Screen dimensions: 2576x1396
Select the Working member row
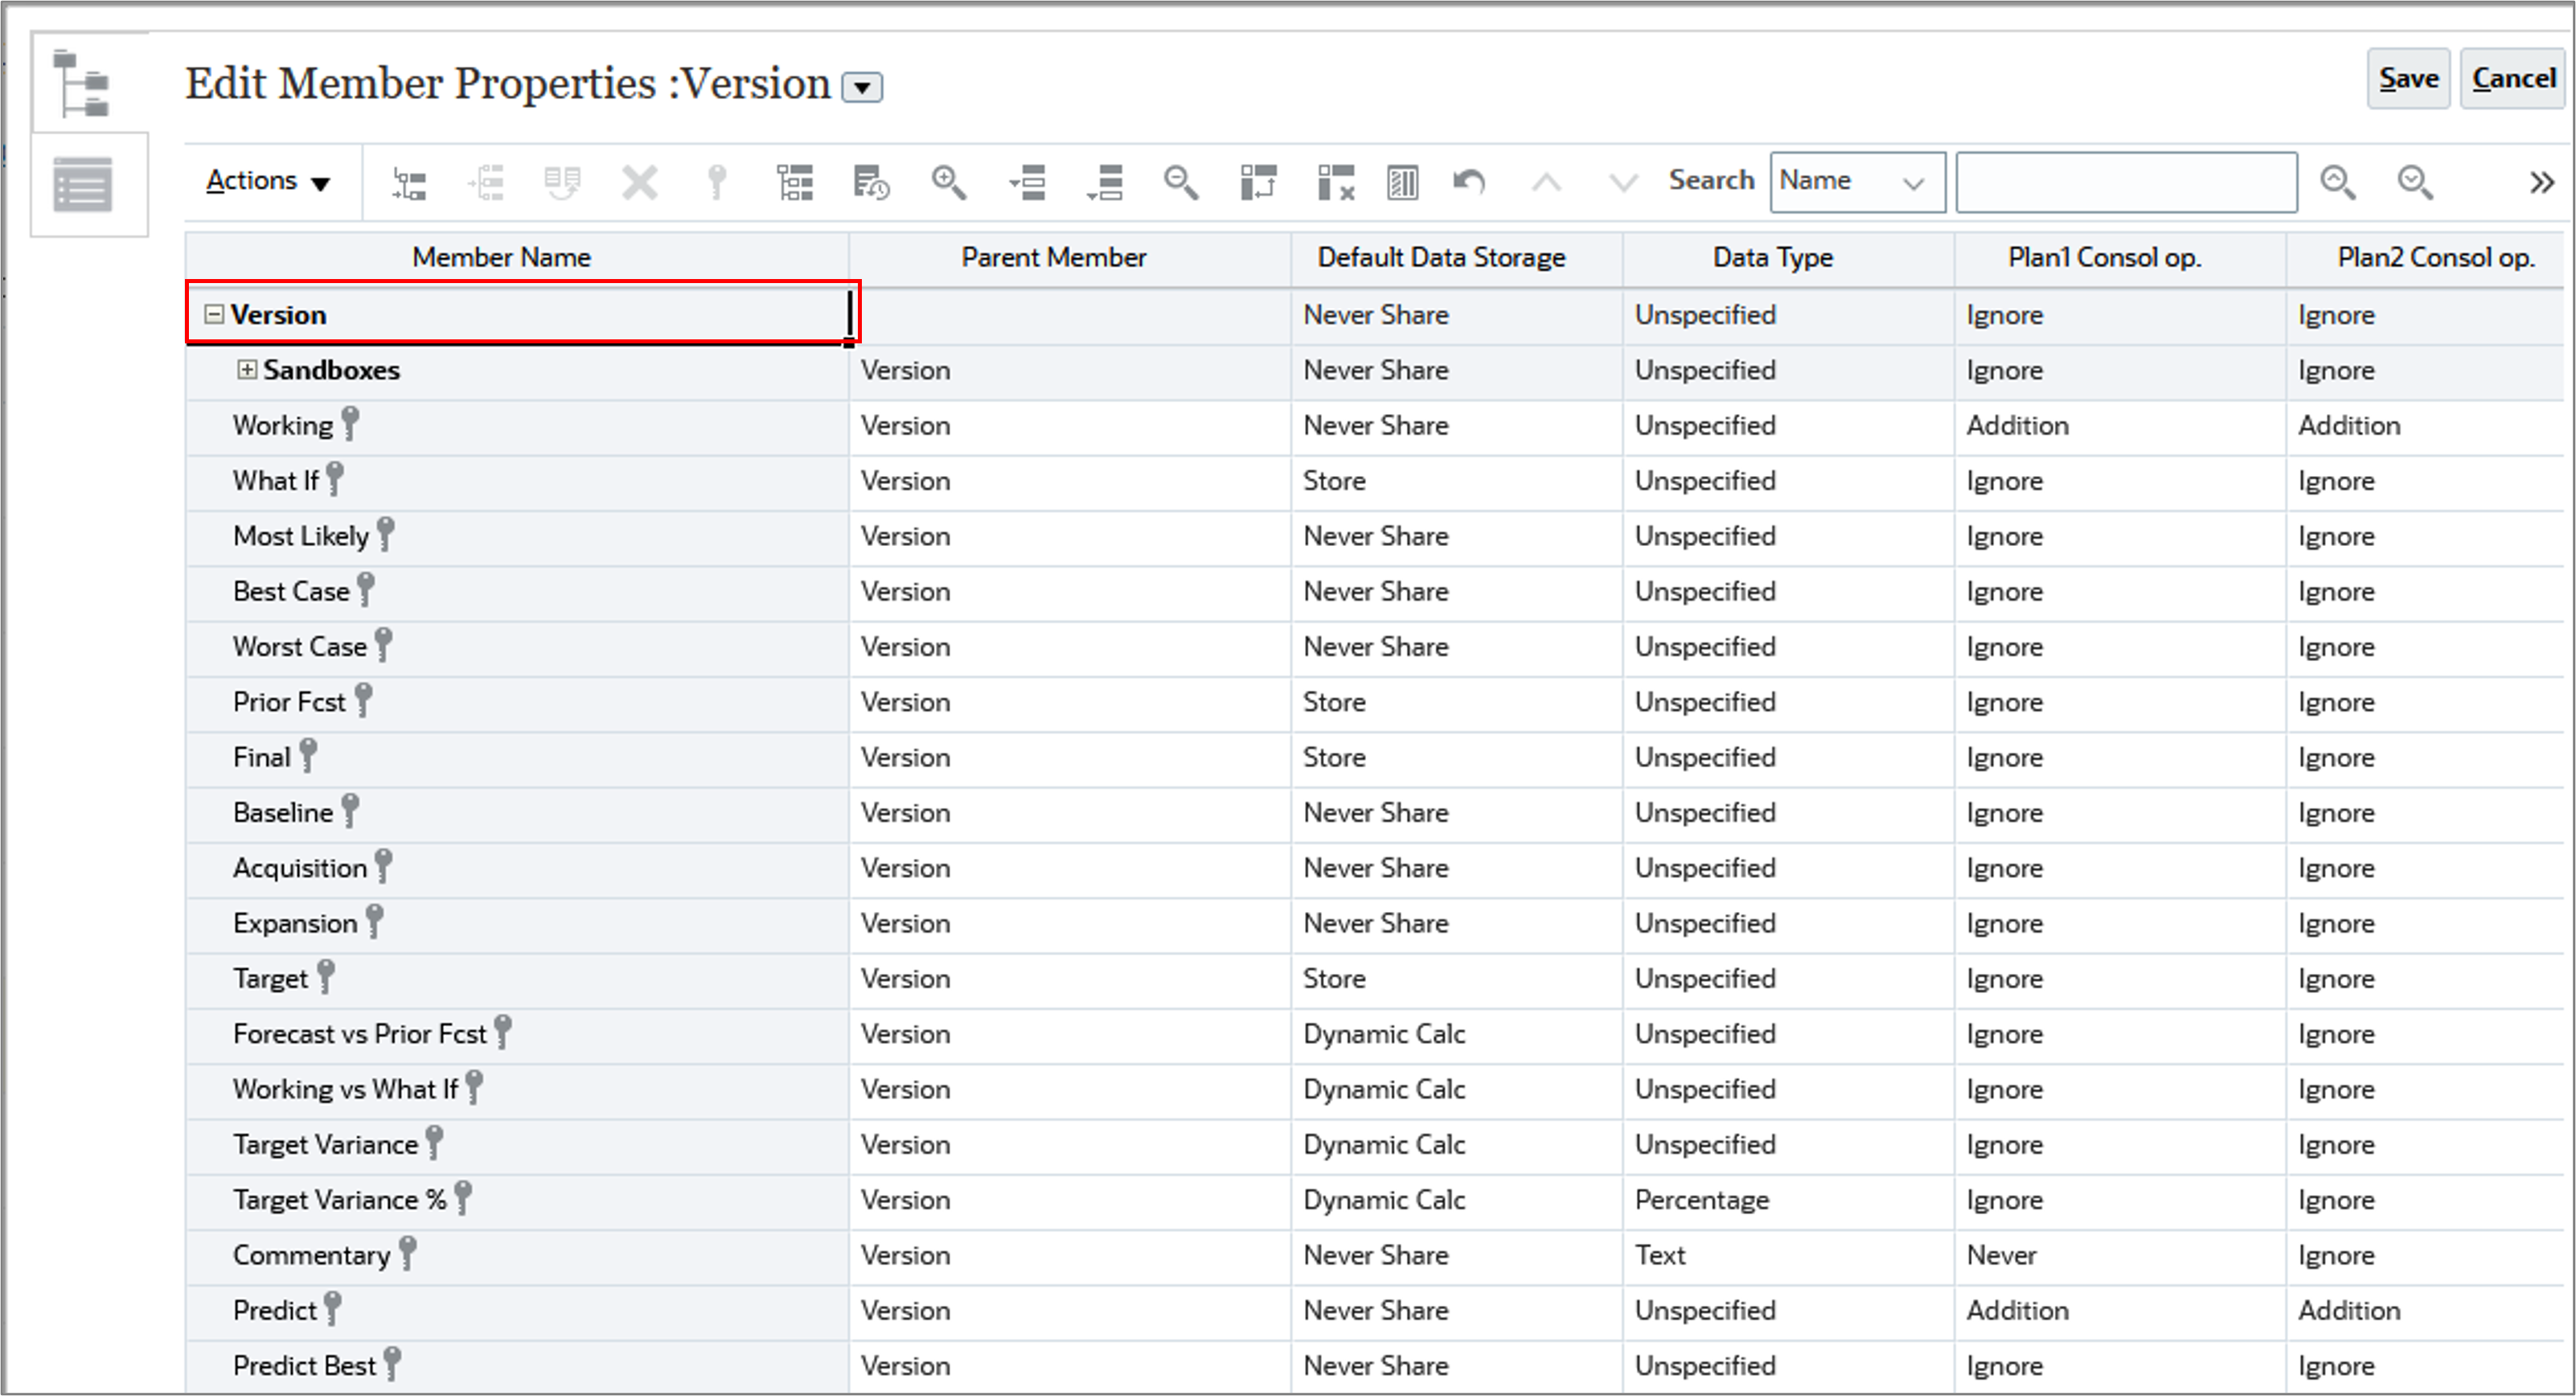tap(285, 425)
